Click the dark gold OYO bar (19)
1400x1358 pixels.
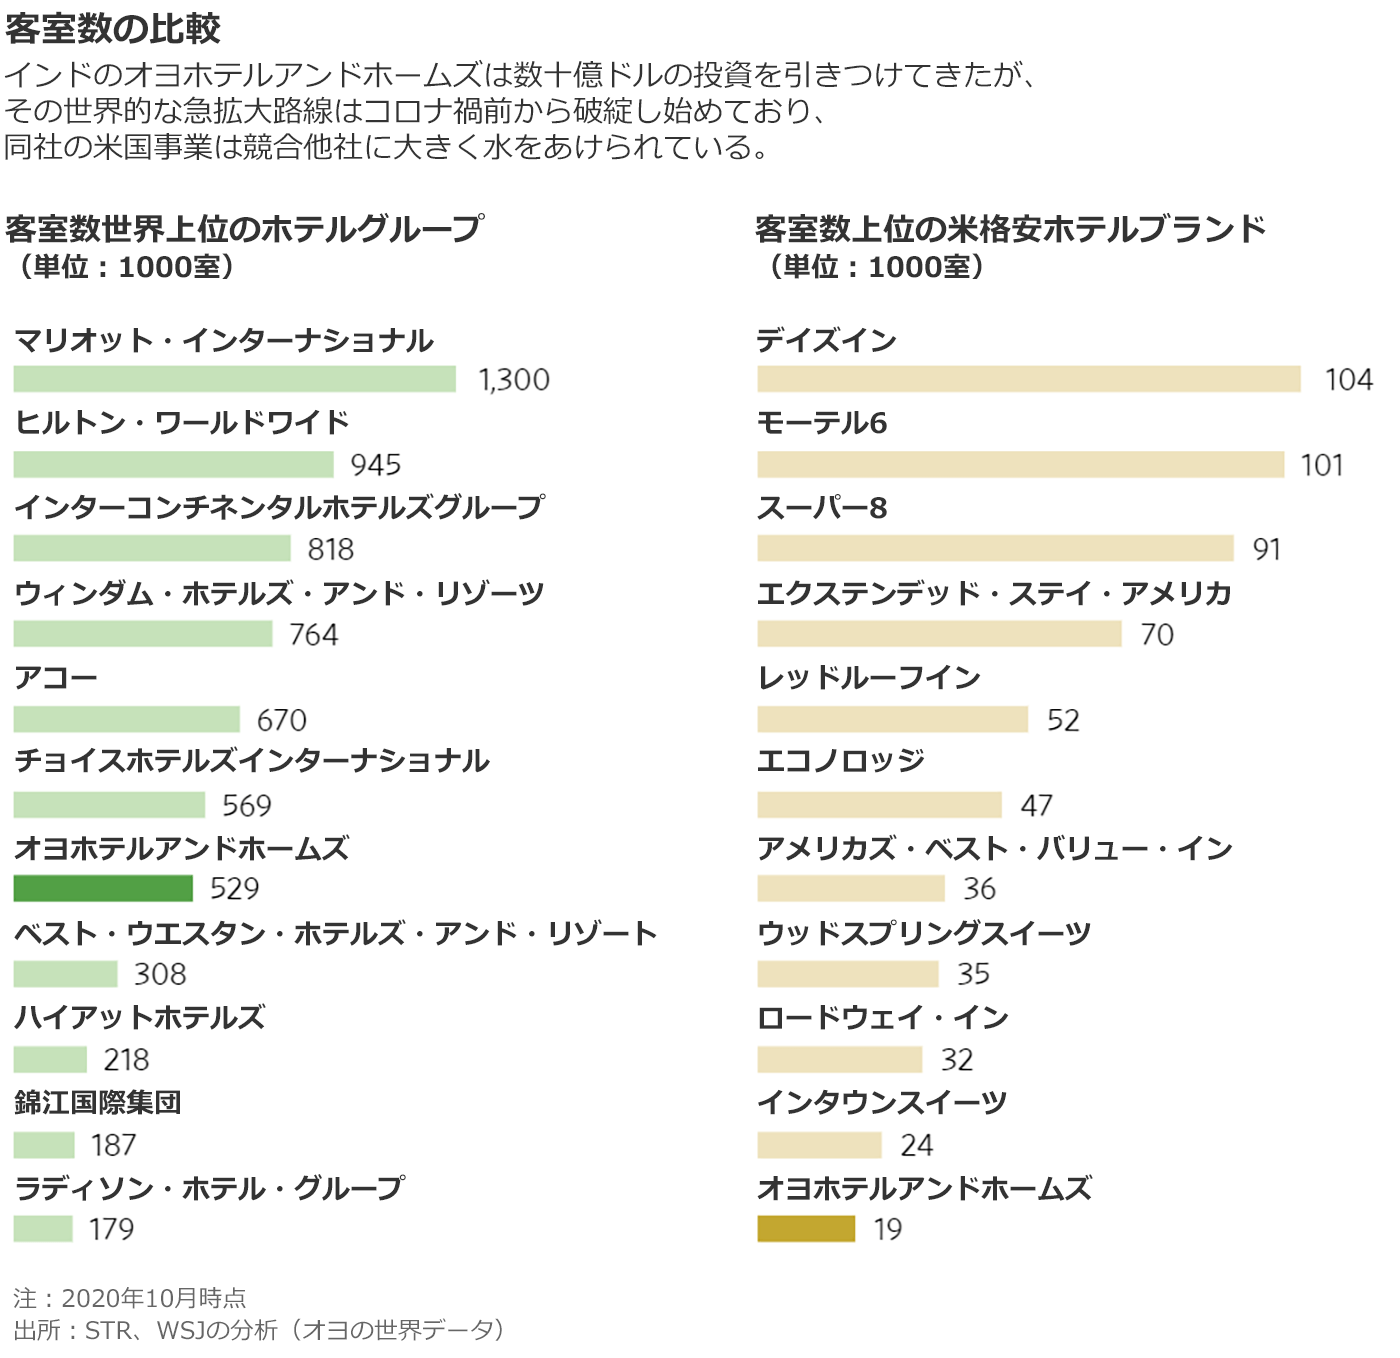tap(806, 1228)
